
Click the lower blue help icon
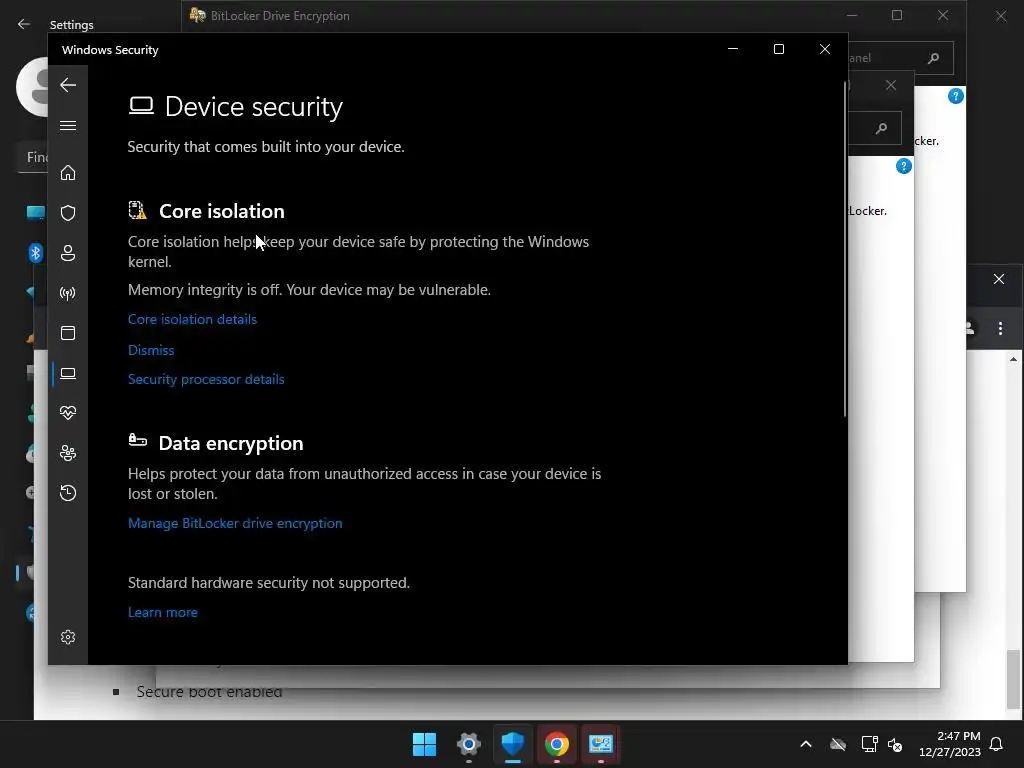(x=903, y=166)
